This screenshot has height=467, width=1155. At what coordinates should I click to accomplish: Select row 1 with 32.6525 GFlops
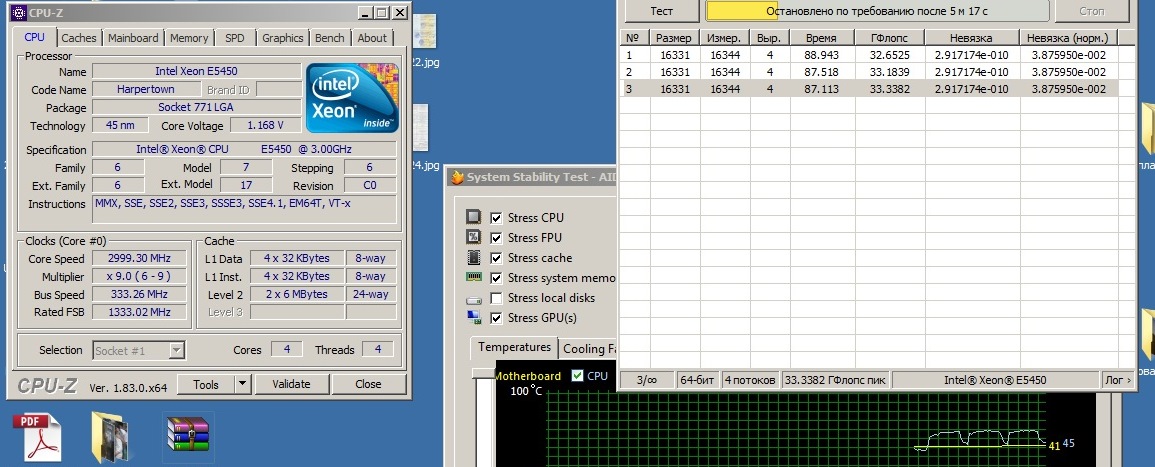869,55
